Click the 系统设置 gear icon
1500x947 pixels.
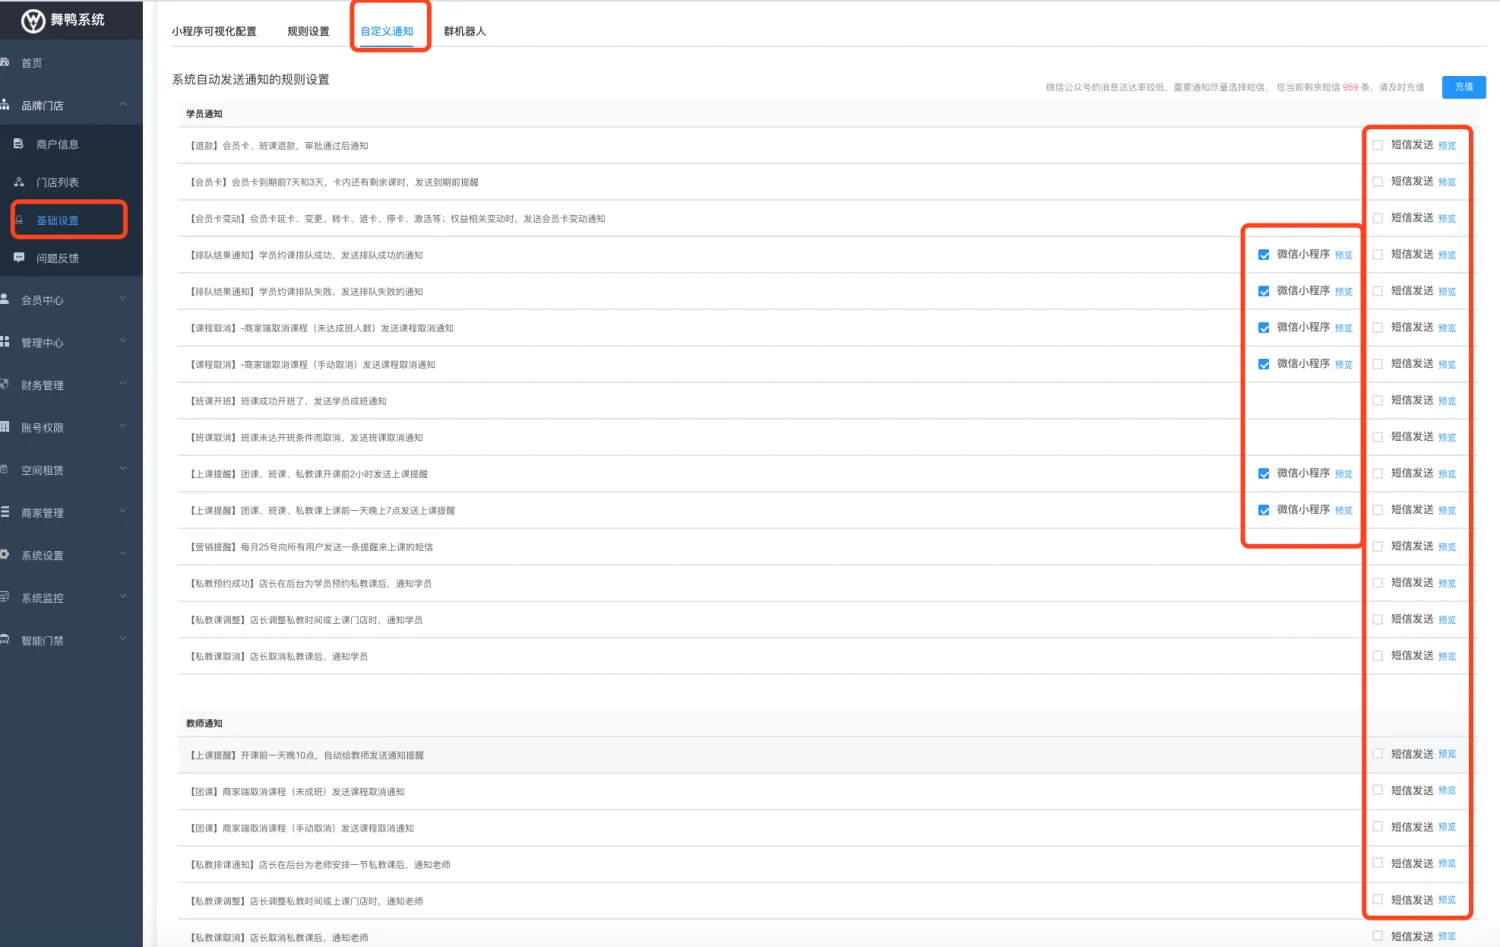[5, 555]
